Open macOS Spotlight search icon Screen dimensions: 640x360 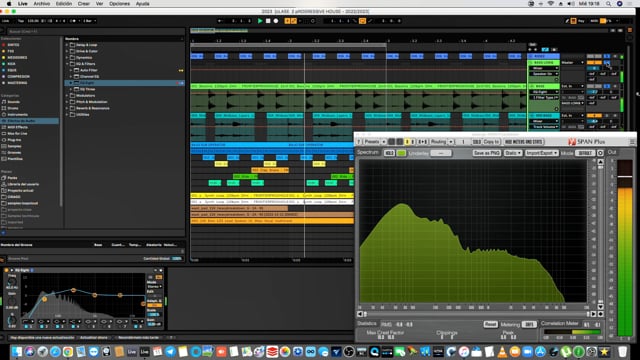[x=609, y=4]
